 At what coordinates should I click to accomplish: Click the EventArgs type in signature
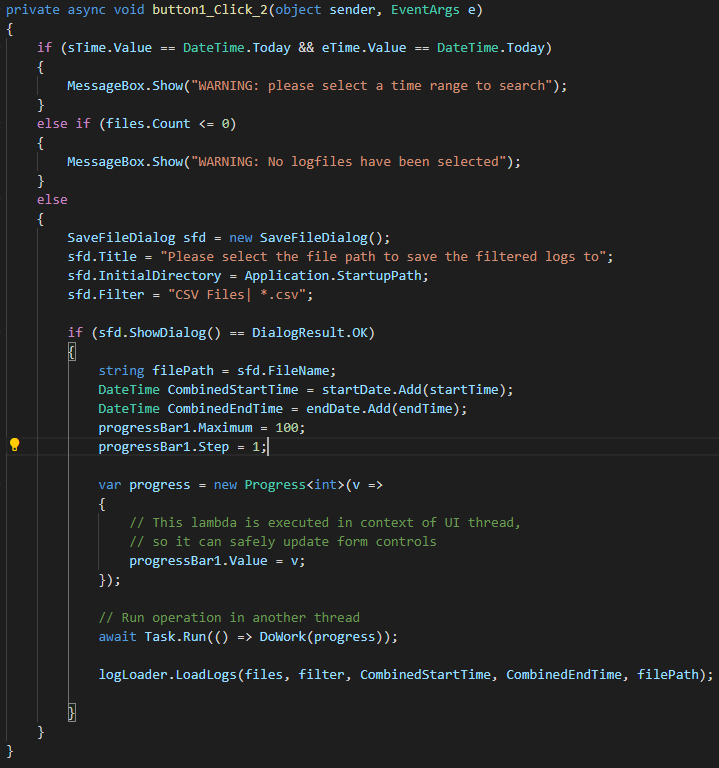coord(425,10)
